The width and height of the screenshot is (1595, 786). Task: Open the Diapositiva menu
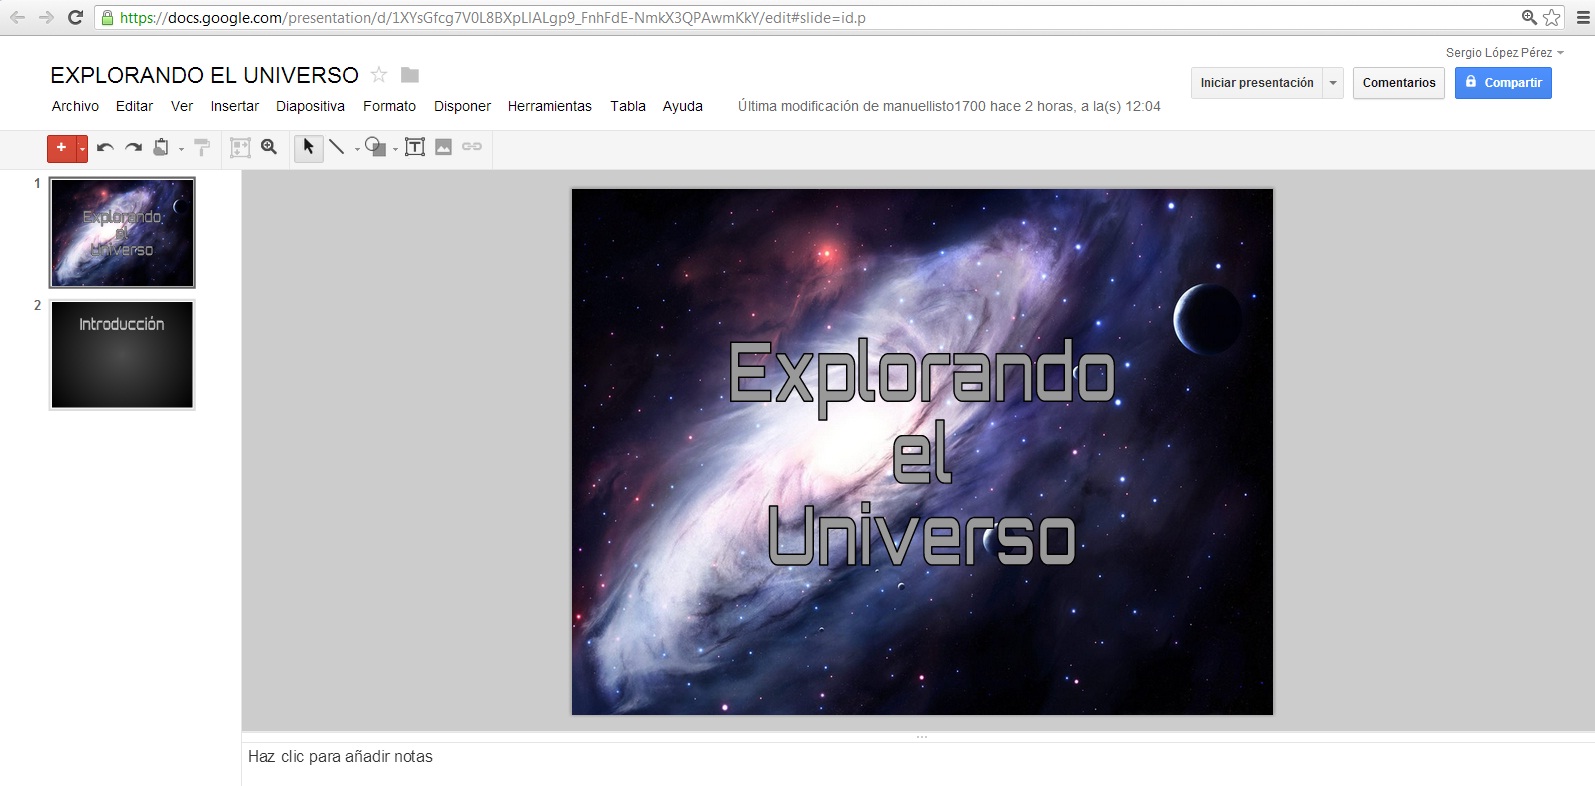click(310, 106)
